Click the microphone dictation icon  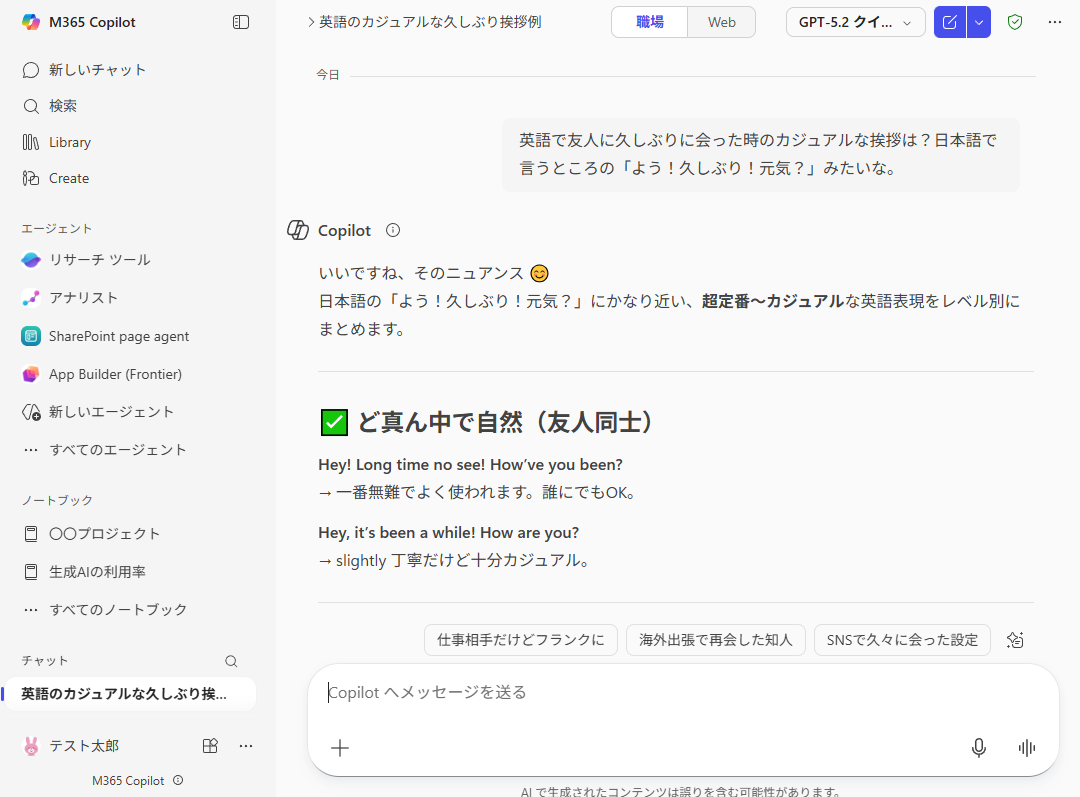click(979, 747)
